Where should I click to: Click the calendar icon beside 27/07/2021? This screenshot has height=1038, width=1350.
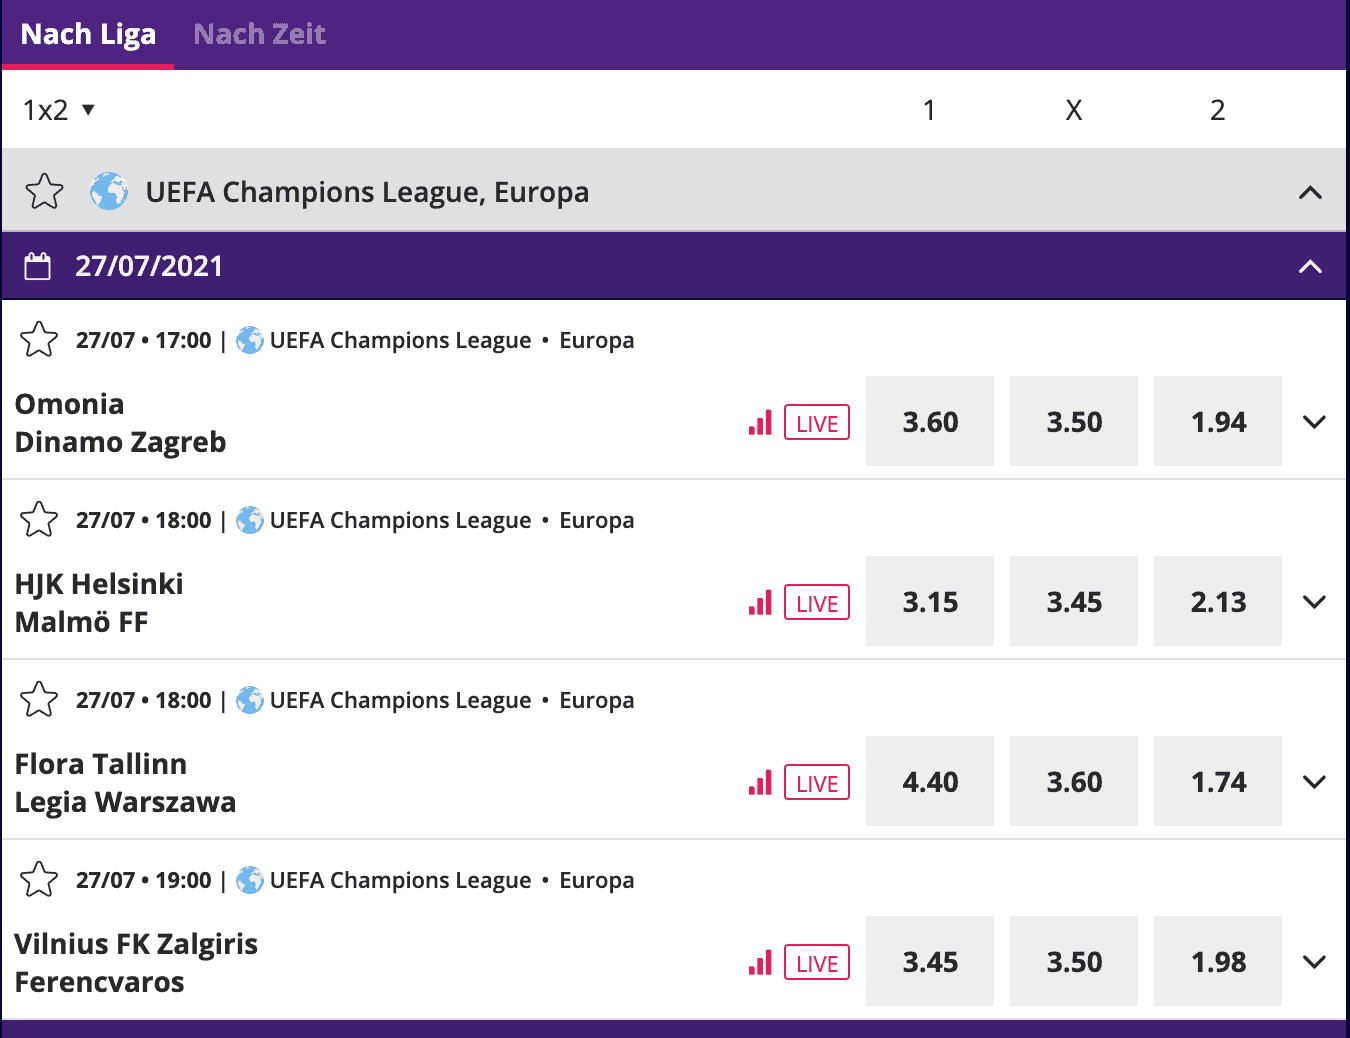38,266
